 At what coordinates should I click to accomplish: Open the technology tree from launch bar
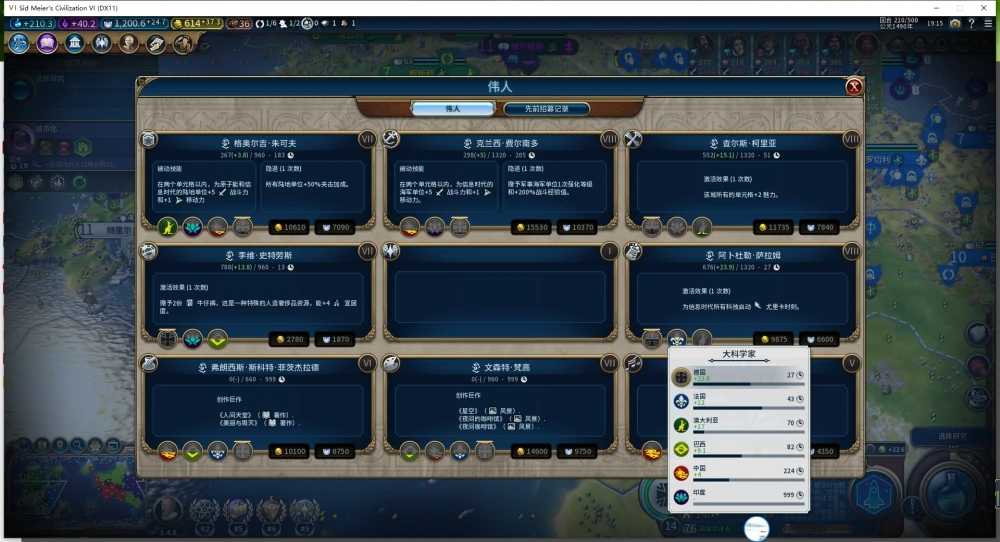19,43
